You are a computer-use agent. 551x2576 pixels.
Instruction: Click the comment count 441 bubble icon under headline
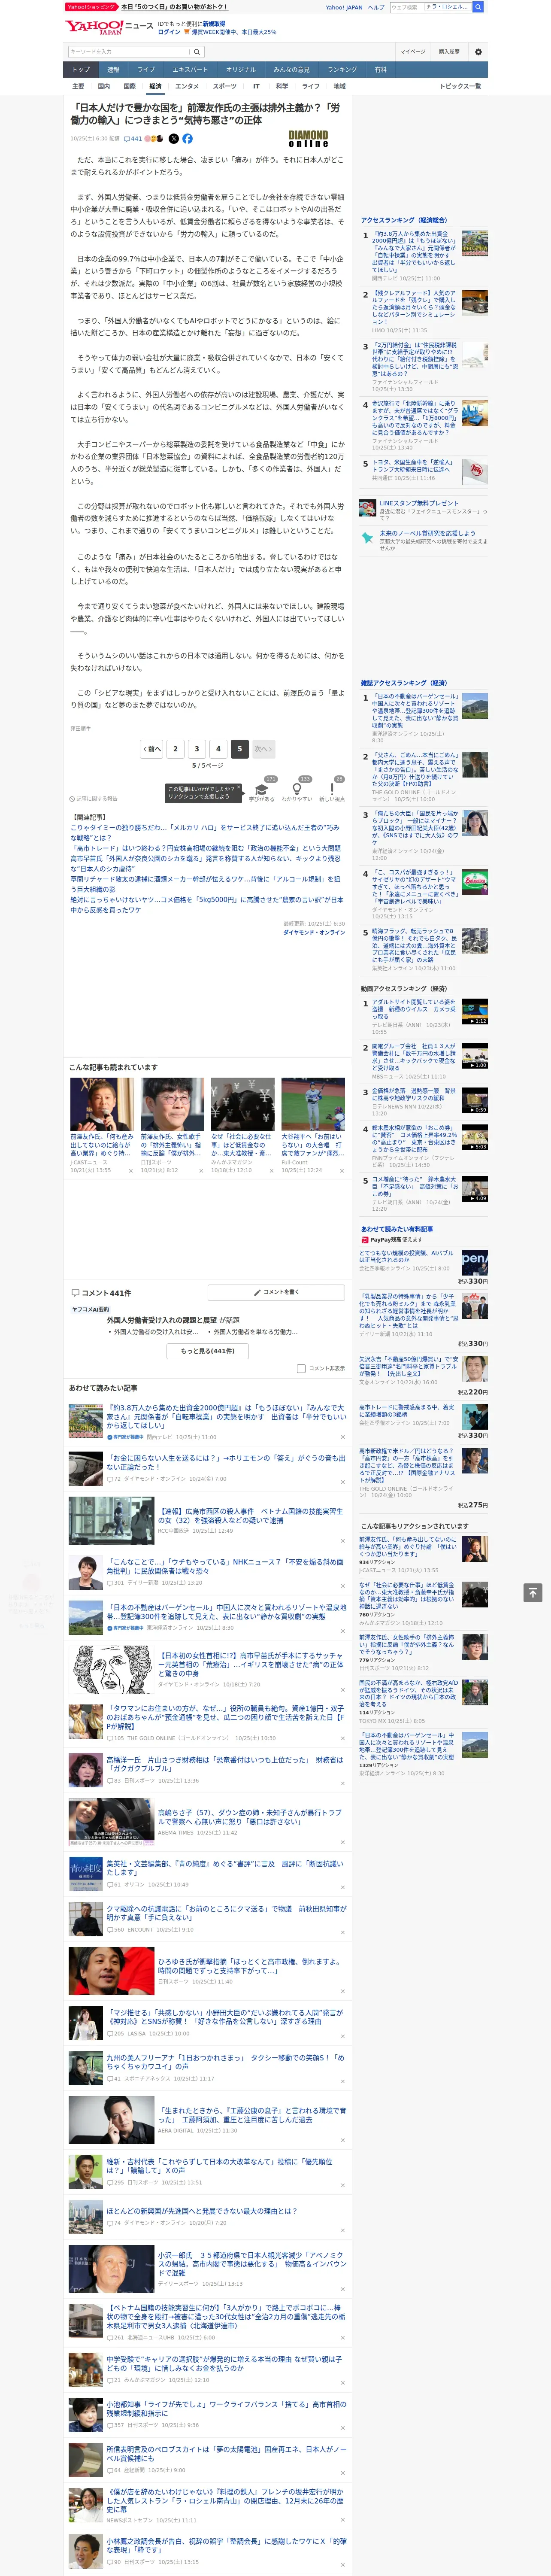pos(133,139)
